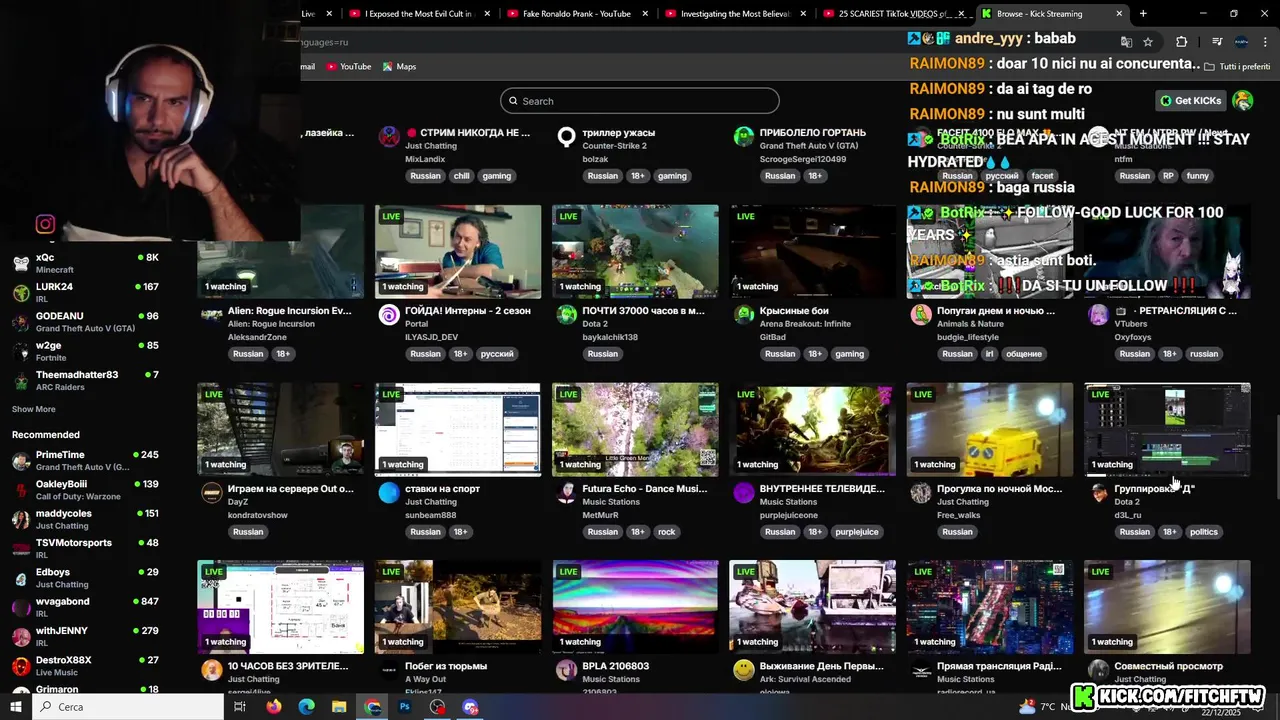This screenshot has height=720, width=1280.
Task: Bookmark page with star icon
Action: click(x=1148, y=42)
